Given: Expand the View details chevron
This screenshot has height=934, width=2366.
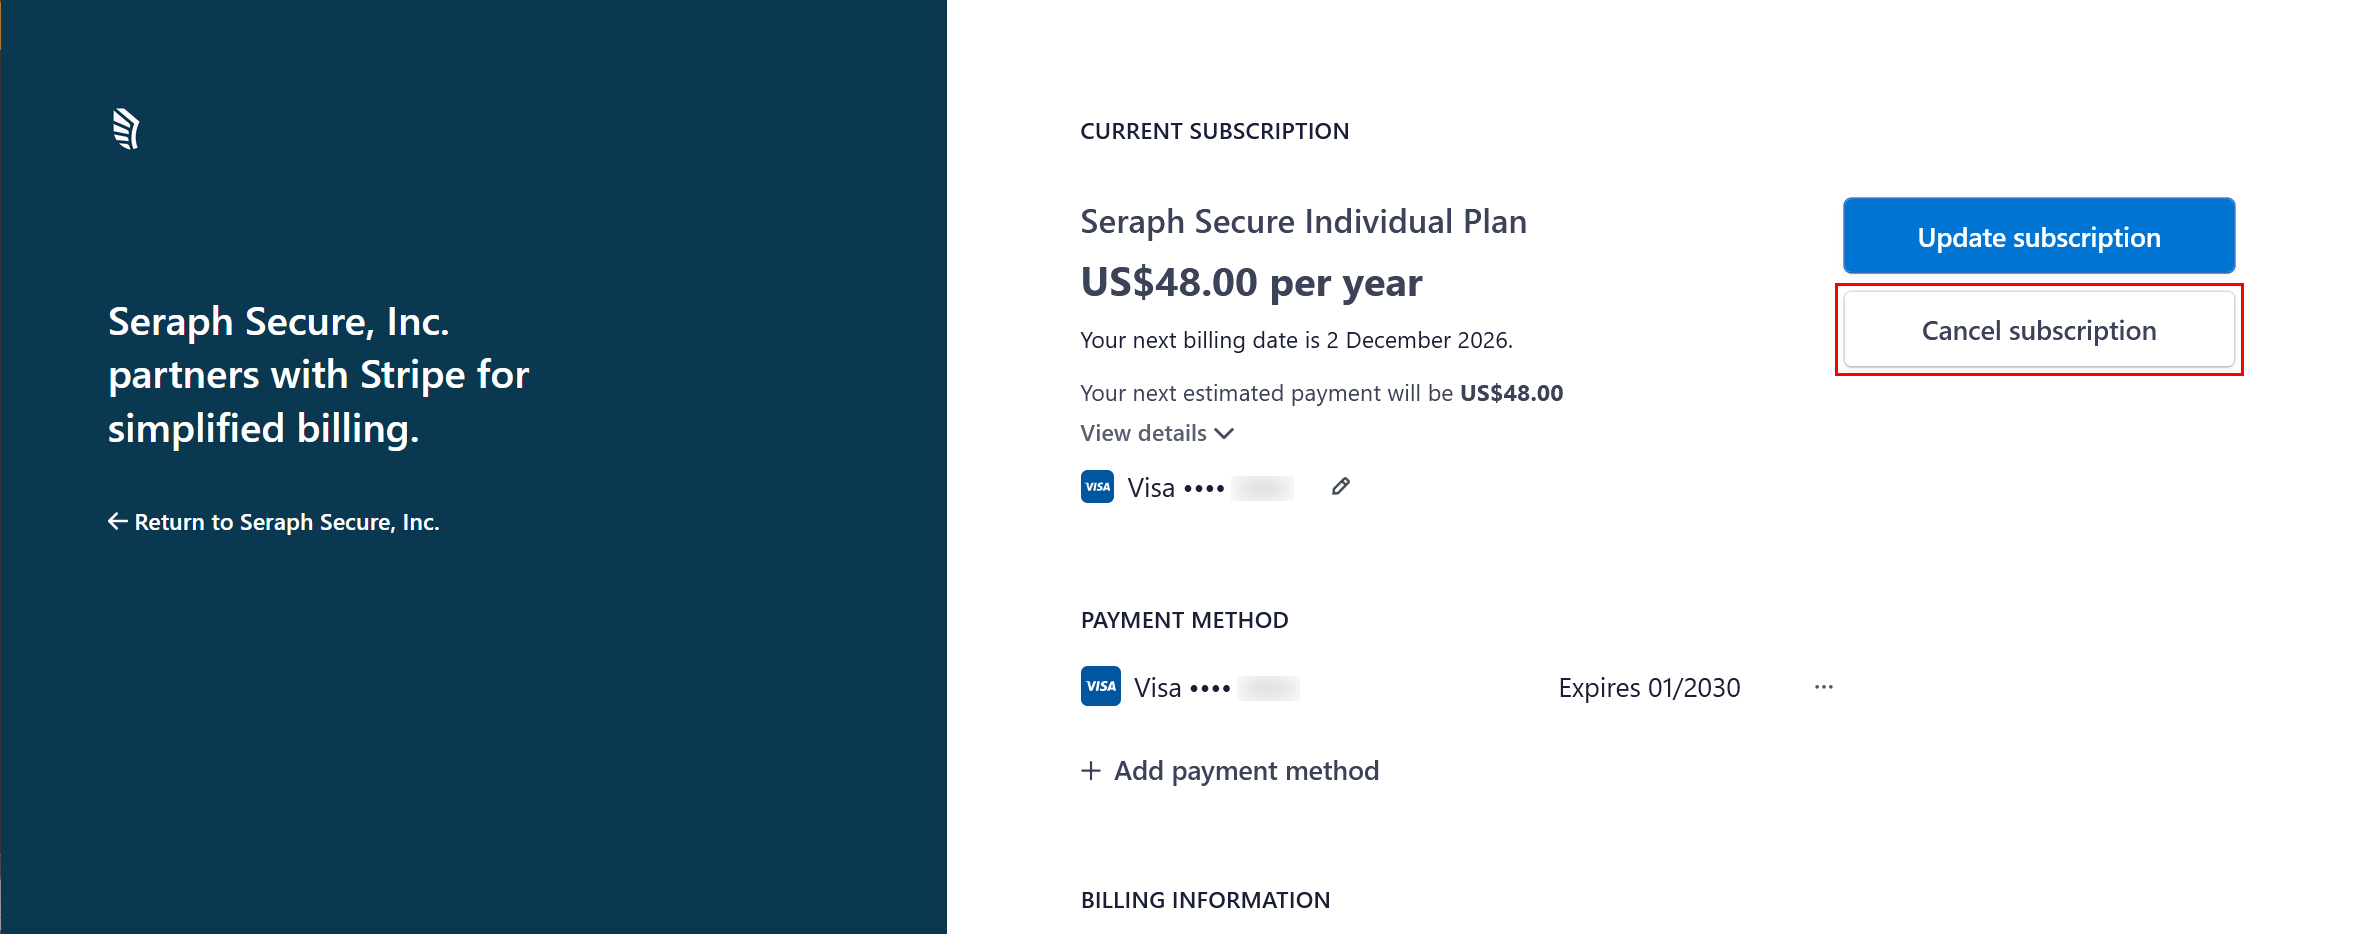Looking at the screenshot, I should (x=1224, y=434).
